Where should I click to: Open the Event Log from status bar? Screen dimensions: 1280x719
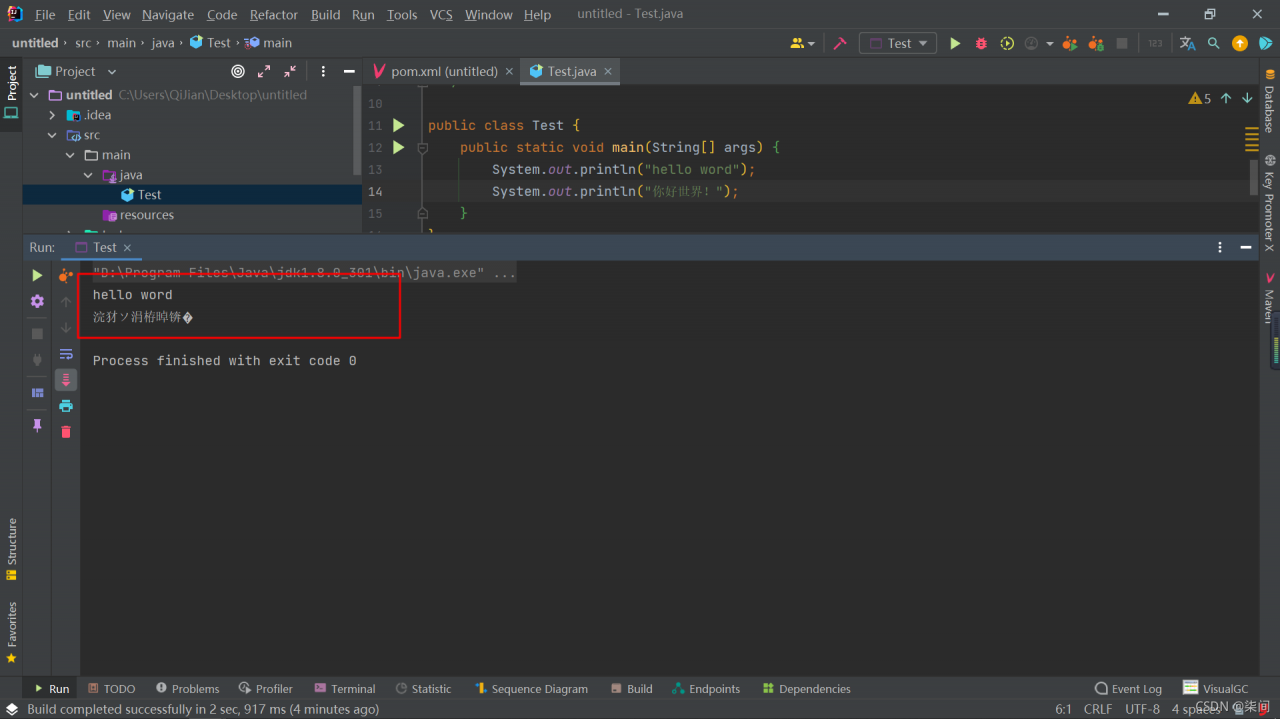[1128, 689]
